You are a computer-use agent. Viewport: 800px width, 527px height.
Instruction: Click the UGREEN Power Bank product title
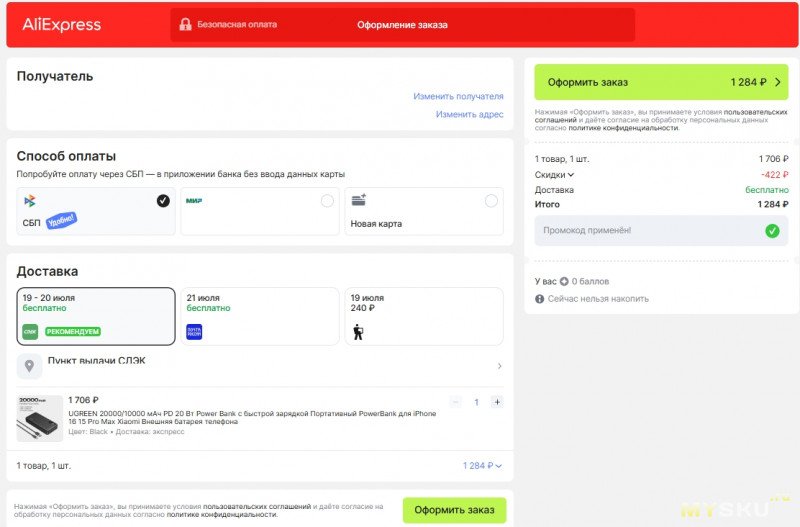pyautogui.click(x=252, y=417)
